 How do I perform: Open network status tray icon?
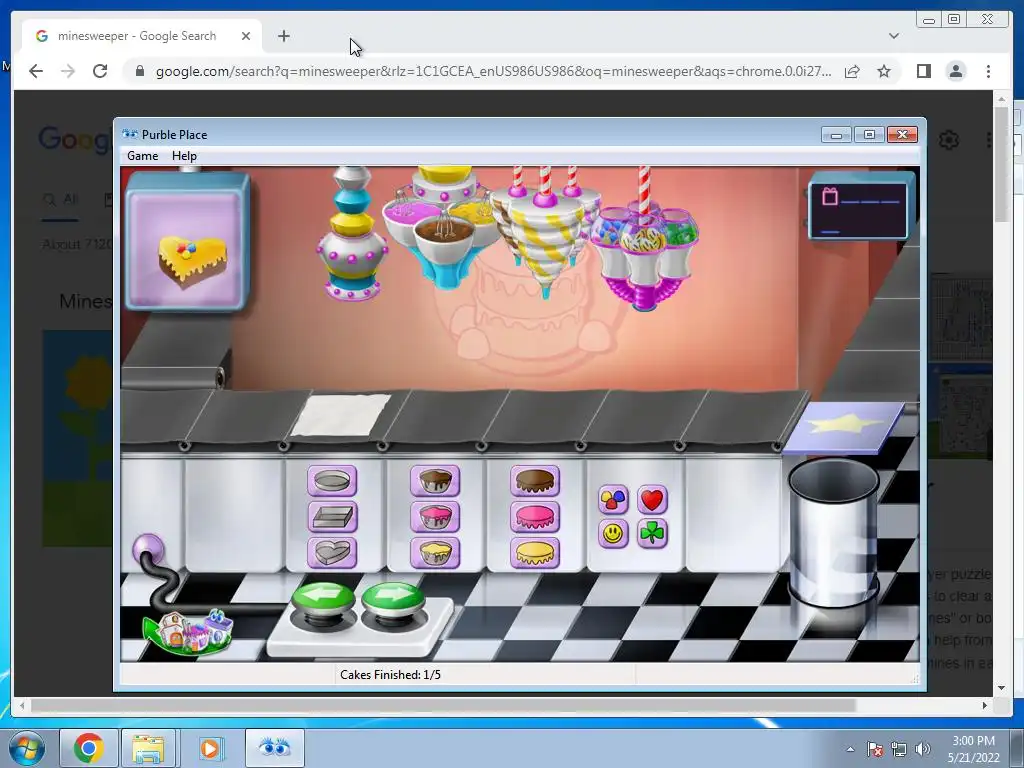(899, 749)
